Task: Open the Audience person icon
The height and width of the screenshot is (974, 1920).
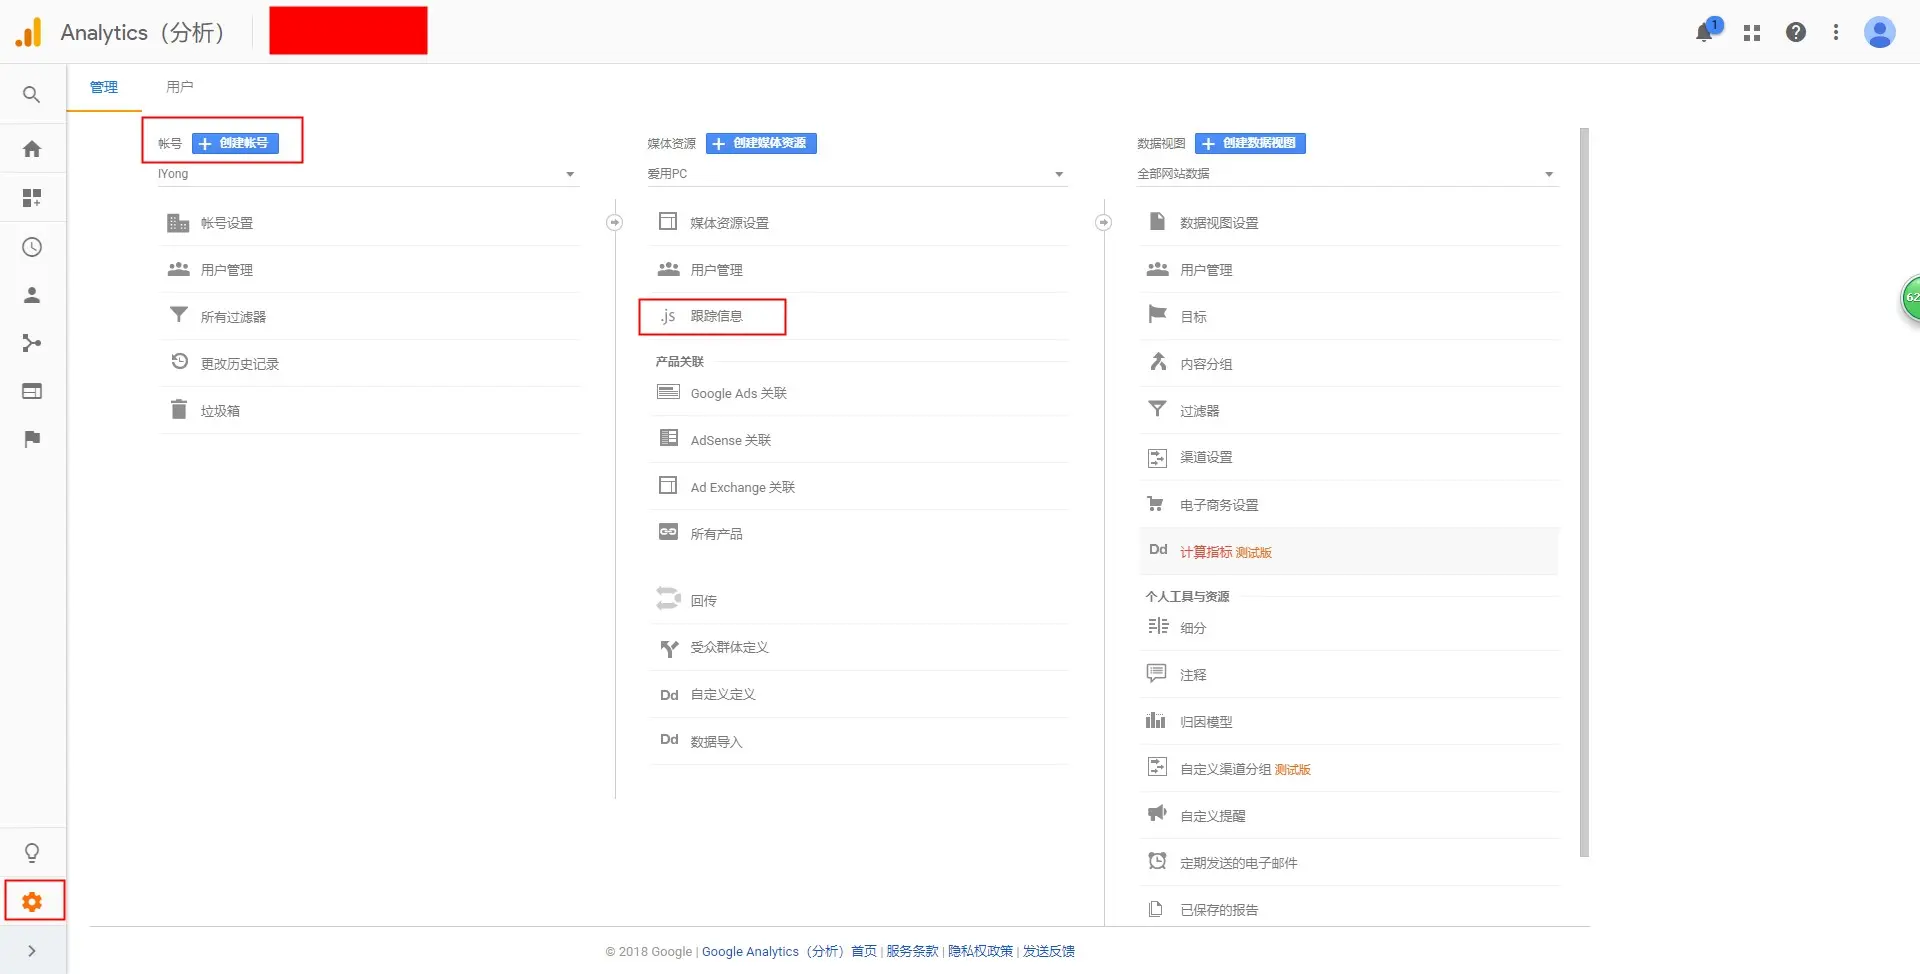Action: [x=32, y=295]
